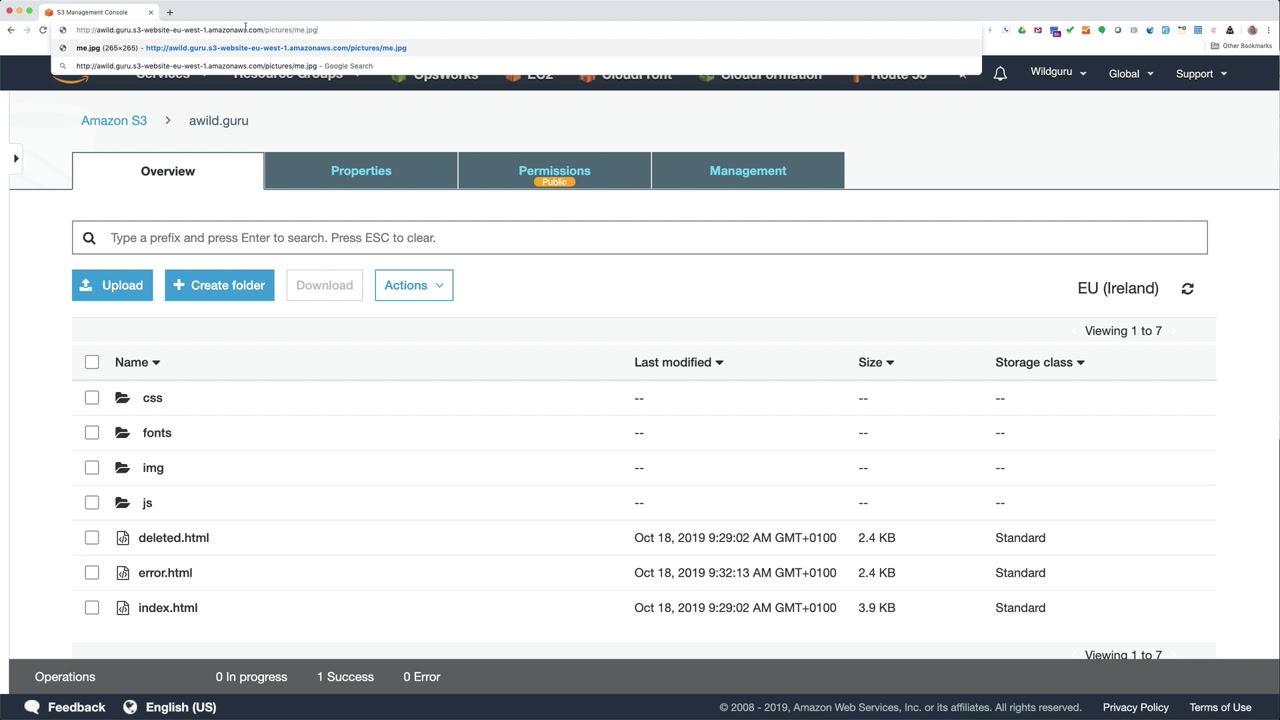Viewport: 1280px width, 720px height.
Task: Click the English (US) language selector
Action: [181, 707]
